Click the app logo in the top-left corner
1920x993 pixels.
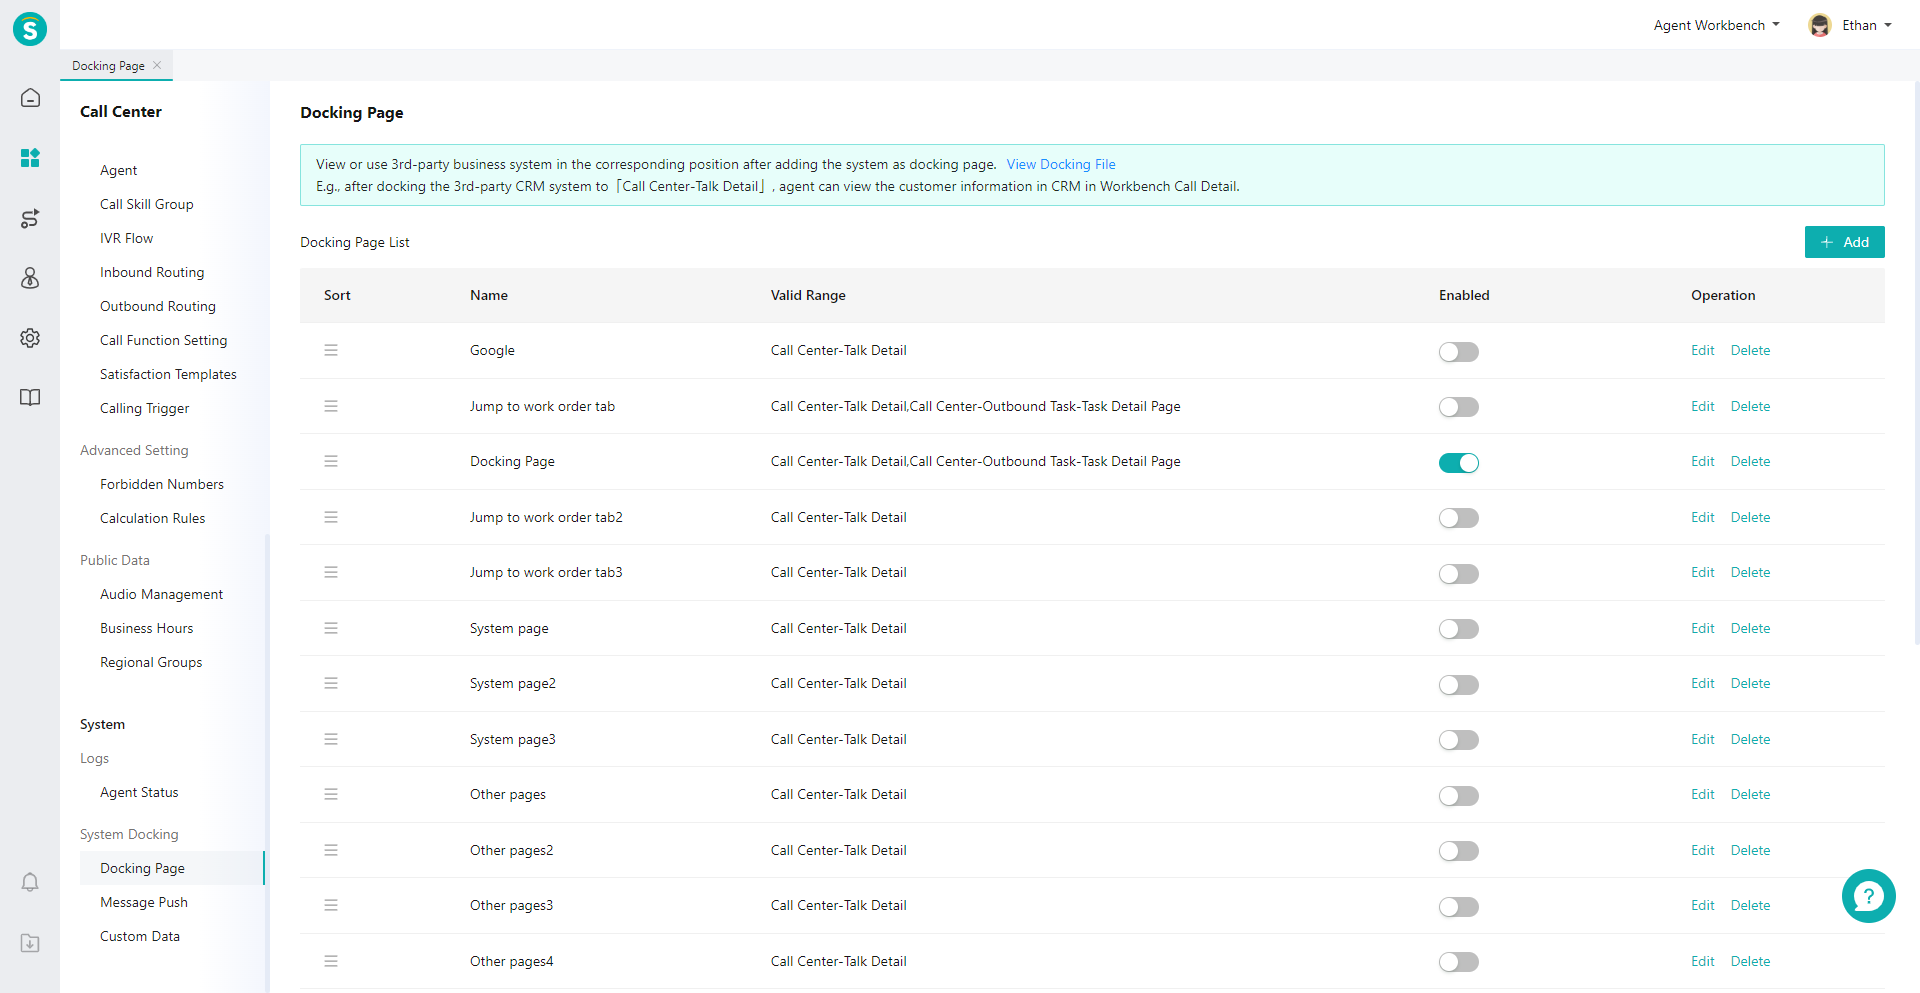tap(30, 29)
